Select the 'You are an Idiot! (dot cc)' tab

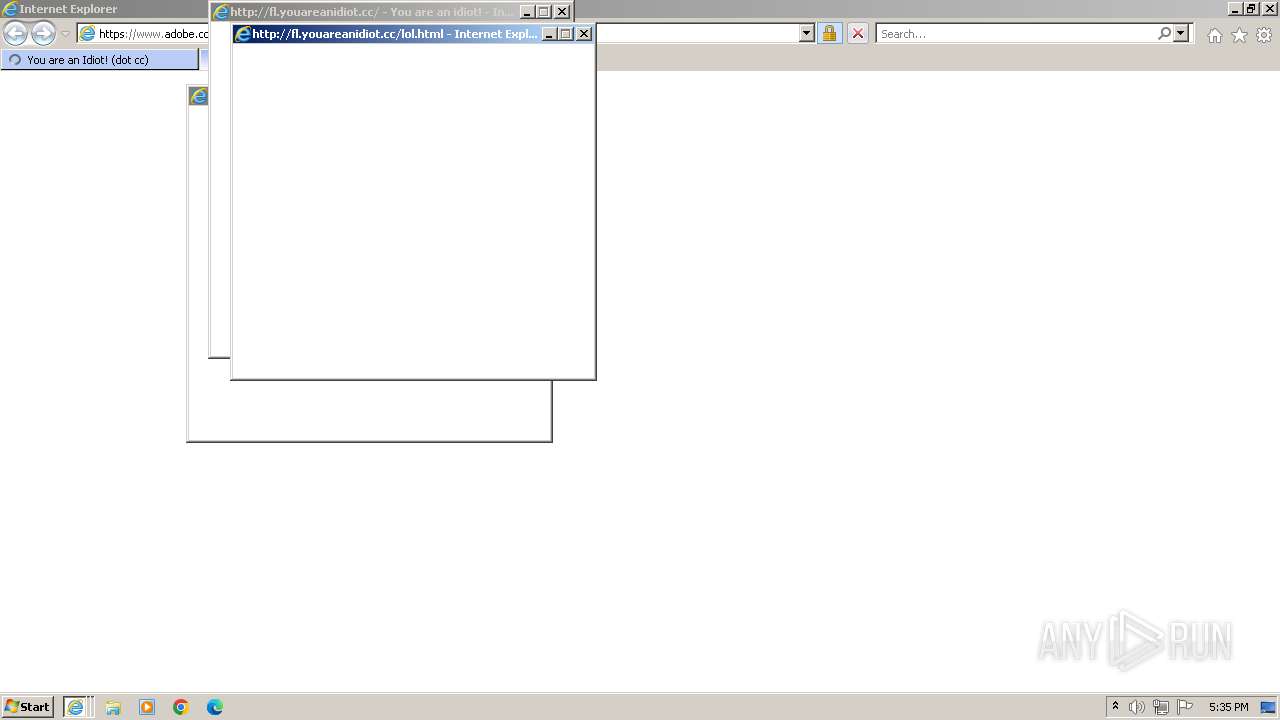(x=100, y=60)
